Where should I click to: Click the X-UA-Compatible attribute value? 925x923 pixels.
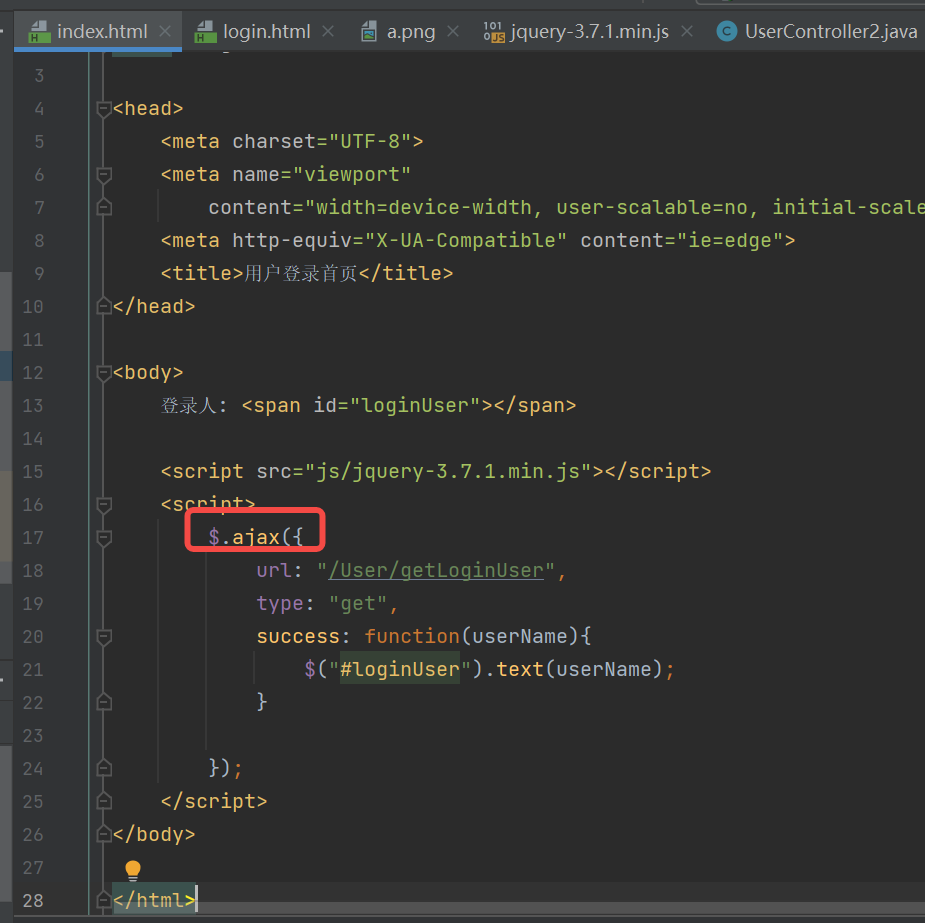coord(466,241)
